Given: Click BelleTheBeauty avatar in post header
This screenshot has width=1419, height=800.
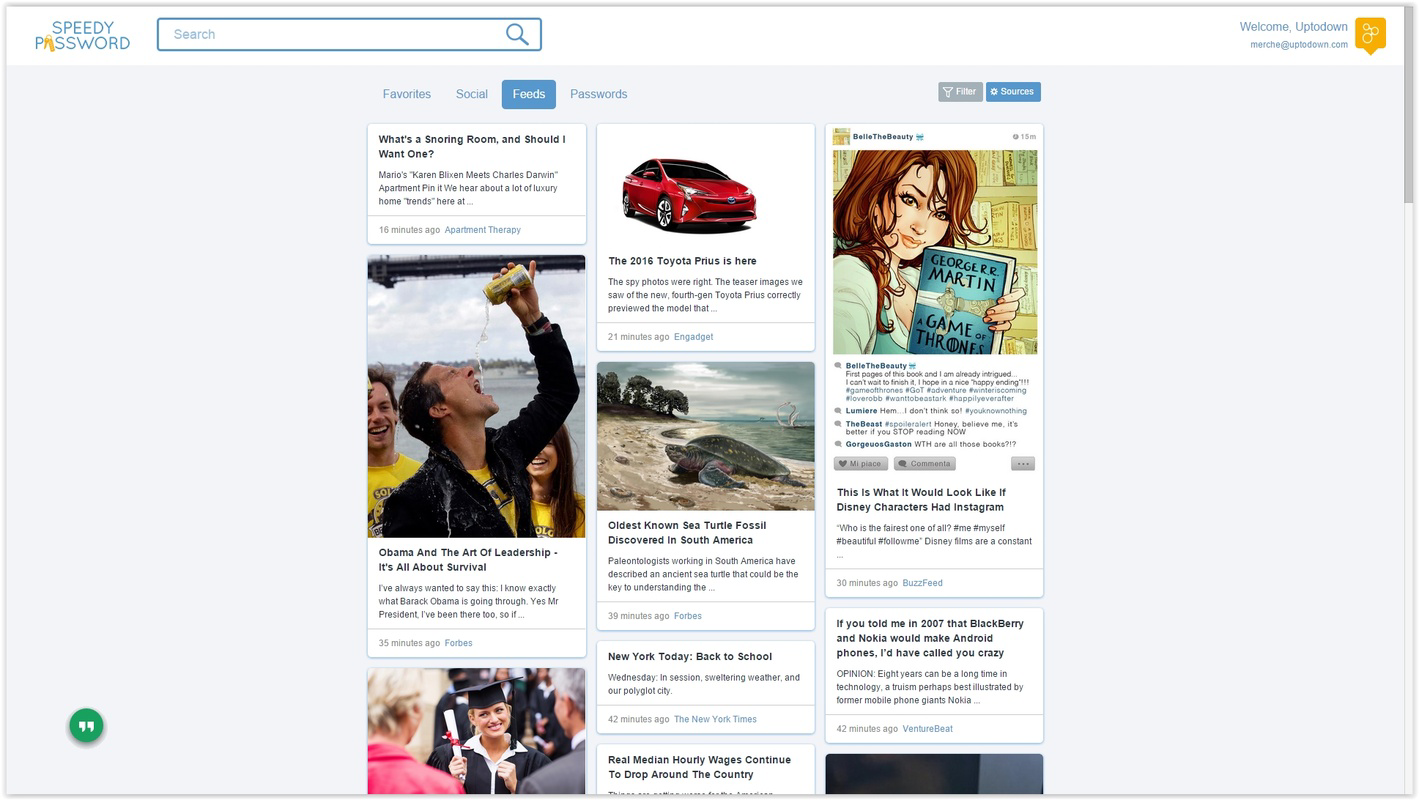Looking at the screenshot, I should [842, 137].
